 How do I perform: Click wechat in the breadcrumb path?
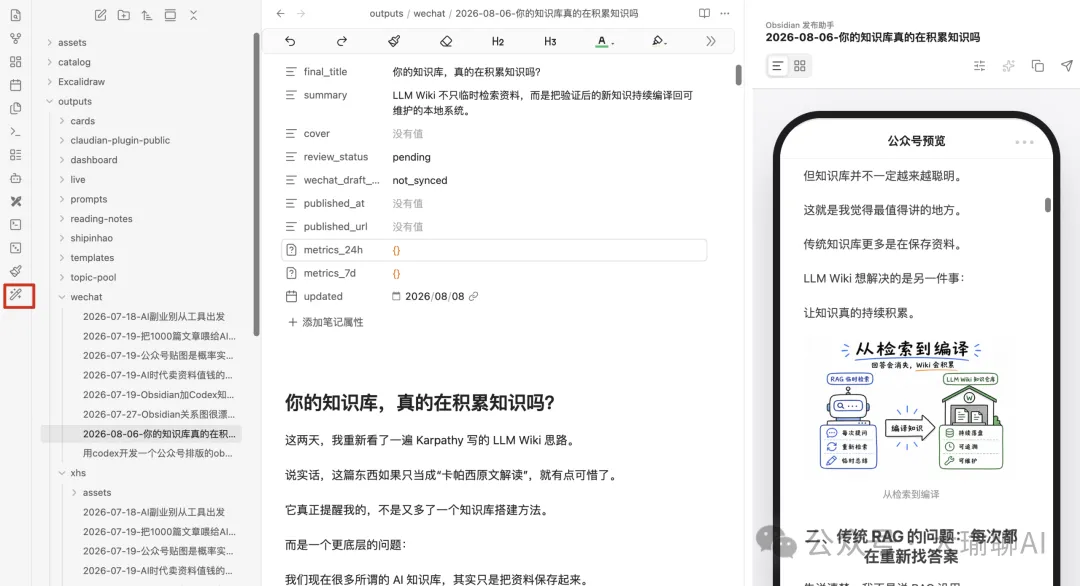click(429, 13)
